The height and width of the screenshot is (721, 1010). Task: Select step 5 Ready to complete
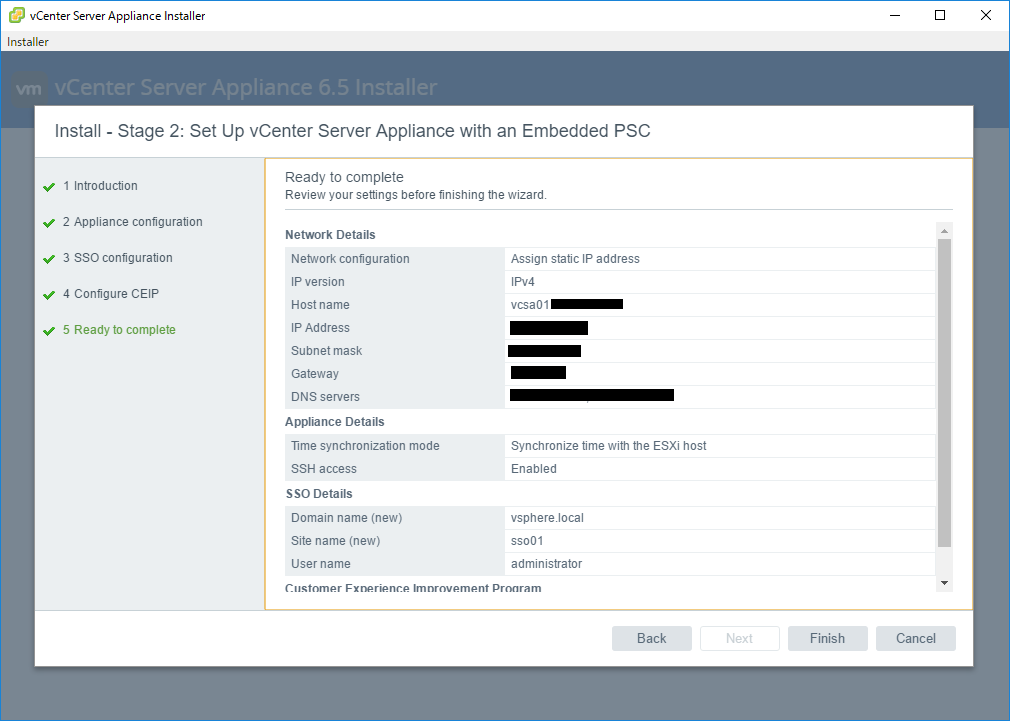click(x=119, y=330)
